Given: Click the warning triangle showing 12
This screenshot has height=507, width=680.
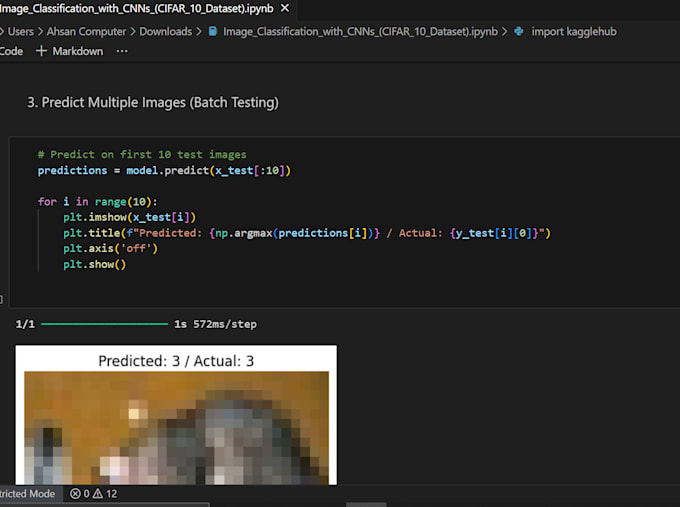Looking at the screenshot, I should point(98,494).
